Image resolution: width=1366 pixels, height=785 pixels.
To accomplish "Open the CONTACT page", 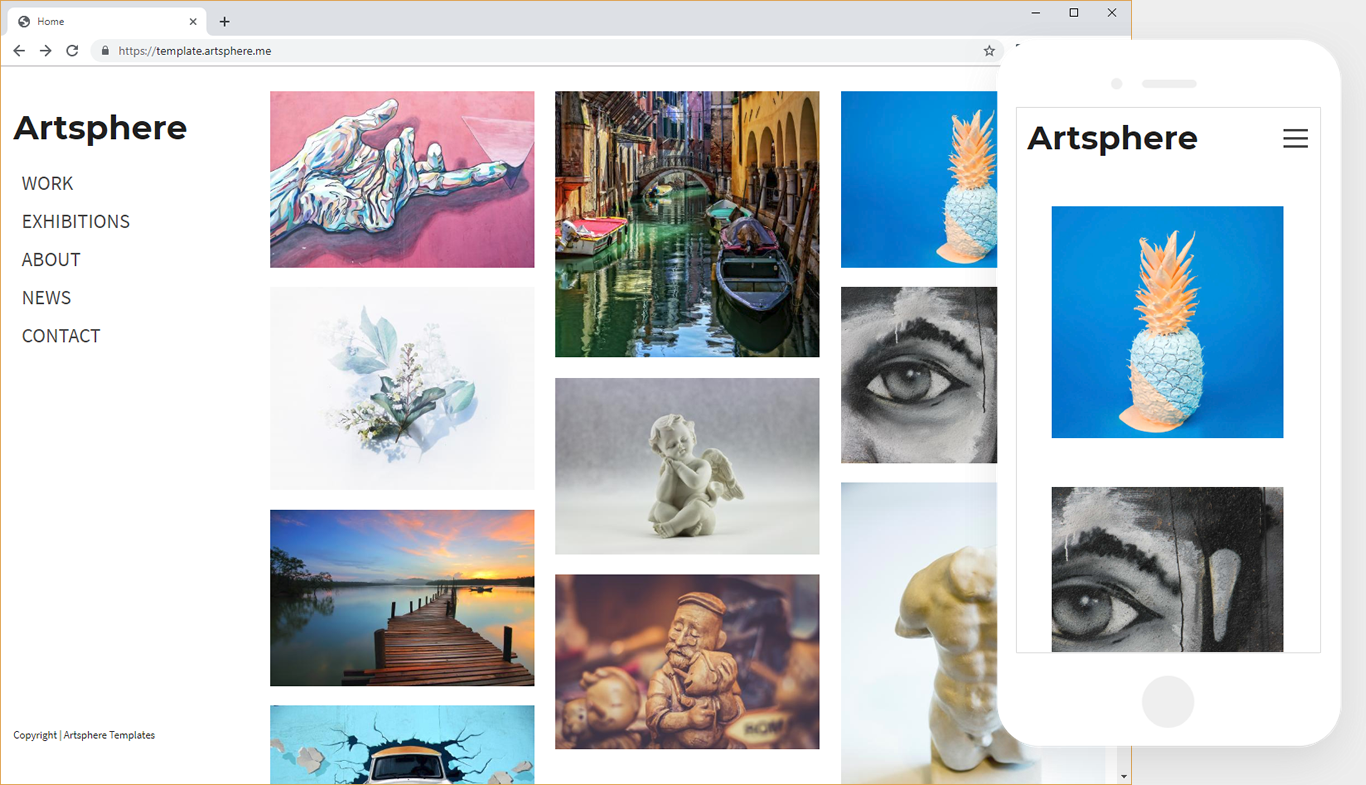I will tap(61, 336).
